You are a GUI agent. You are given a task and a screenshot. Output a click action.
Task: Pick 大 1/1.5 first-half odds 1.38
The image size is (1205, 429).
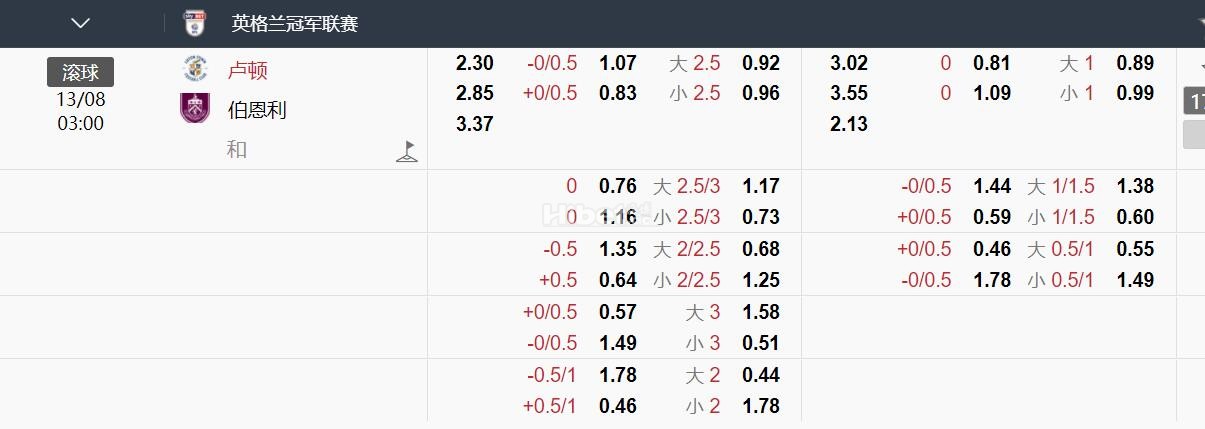tap(1135, 186)
